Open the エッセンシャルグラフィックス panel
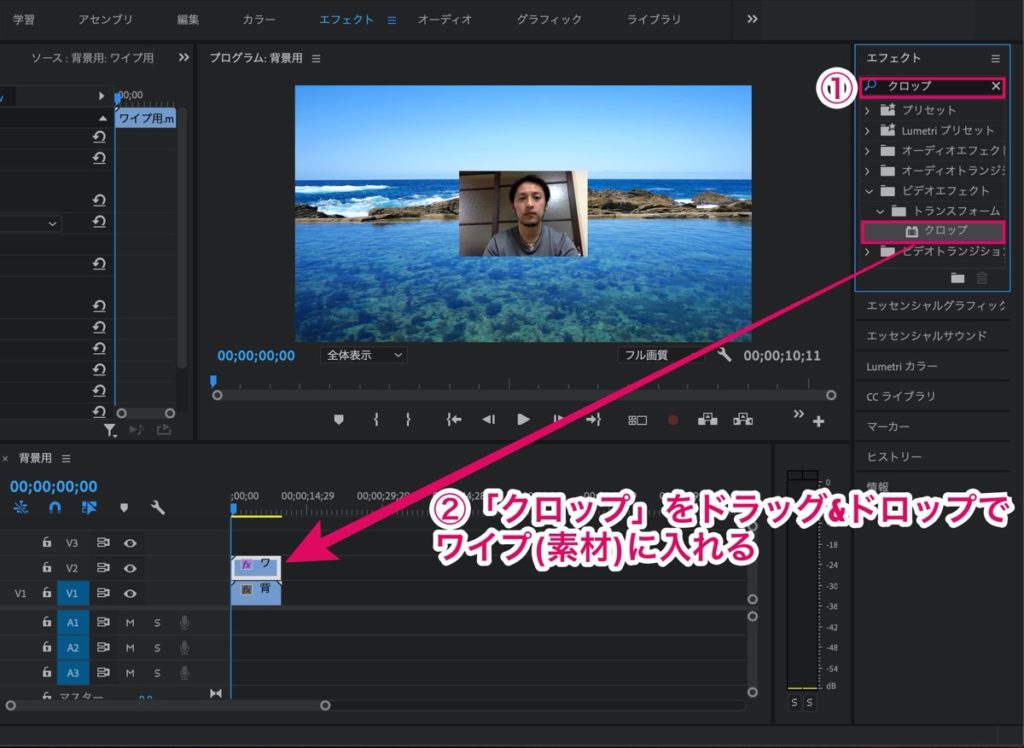 pos(936,306)
